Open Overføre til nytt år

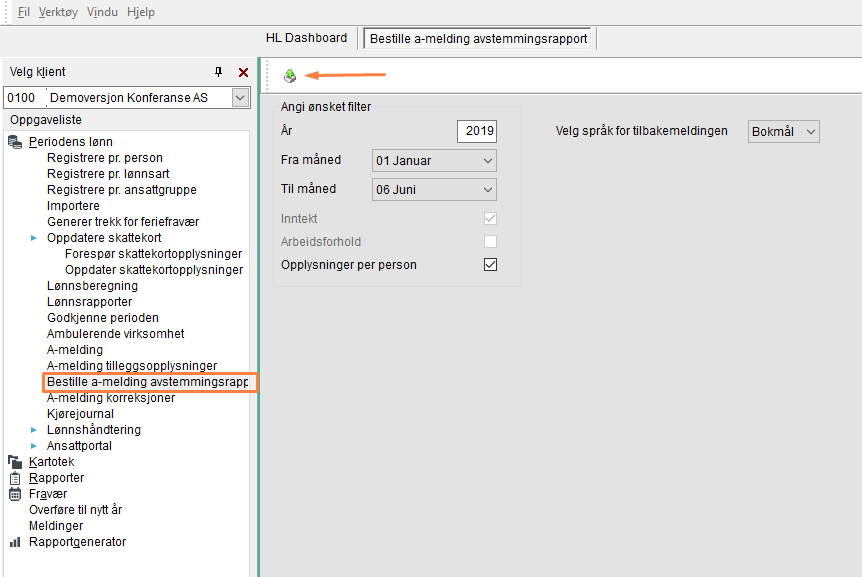pyautogui.click(x=75, y=509)
